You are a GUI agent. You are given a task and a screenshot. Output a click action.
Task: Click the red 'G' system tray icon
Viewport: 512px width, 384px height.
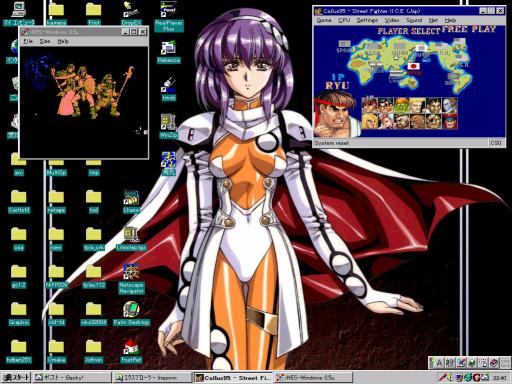(x=476, y=378)
